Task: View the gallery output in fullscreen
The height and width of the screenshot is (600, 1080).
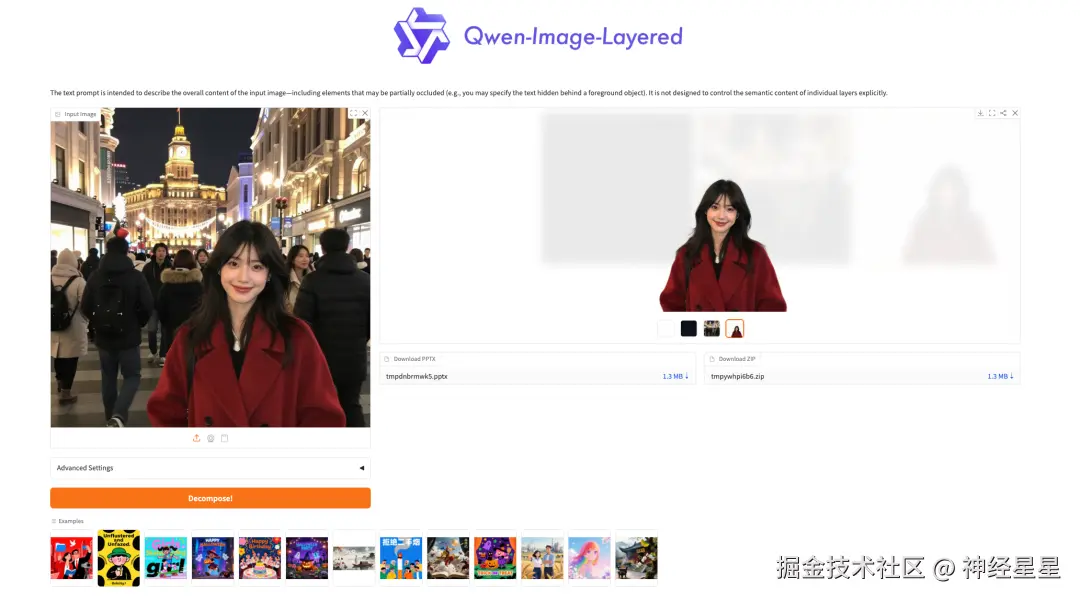Action: point(992,113)
